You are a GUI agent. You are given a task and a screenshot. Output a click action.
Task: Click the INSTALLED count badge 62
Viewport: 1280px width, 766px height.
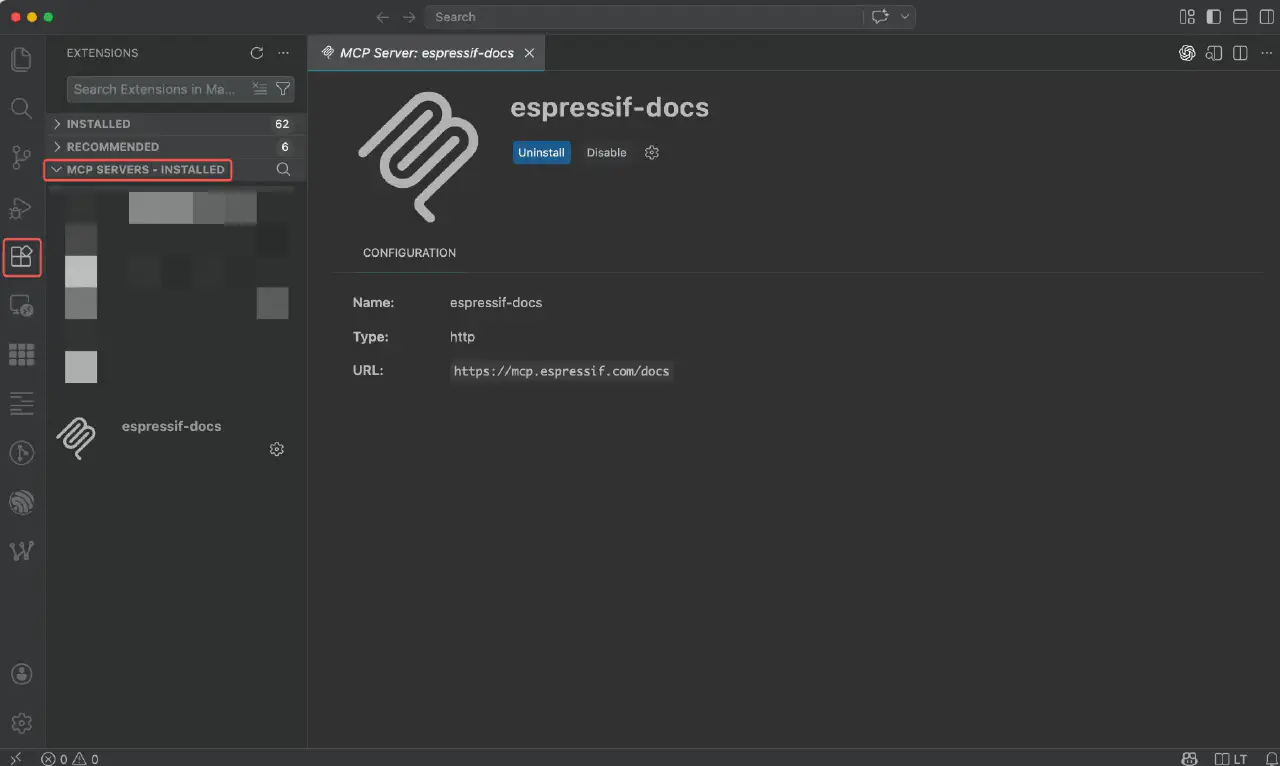click(282, 124)
